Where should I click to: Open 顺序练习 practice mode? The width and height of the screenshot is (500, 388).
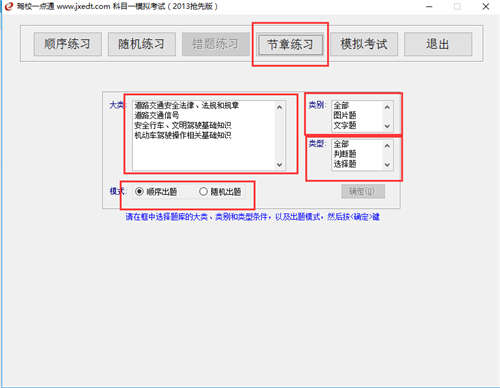(x=67, y=44)
